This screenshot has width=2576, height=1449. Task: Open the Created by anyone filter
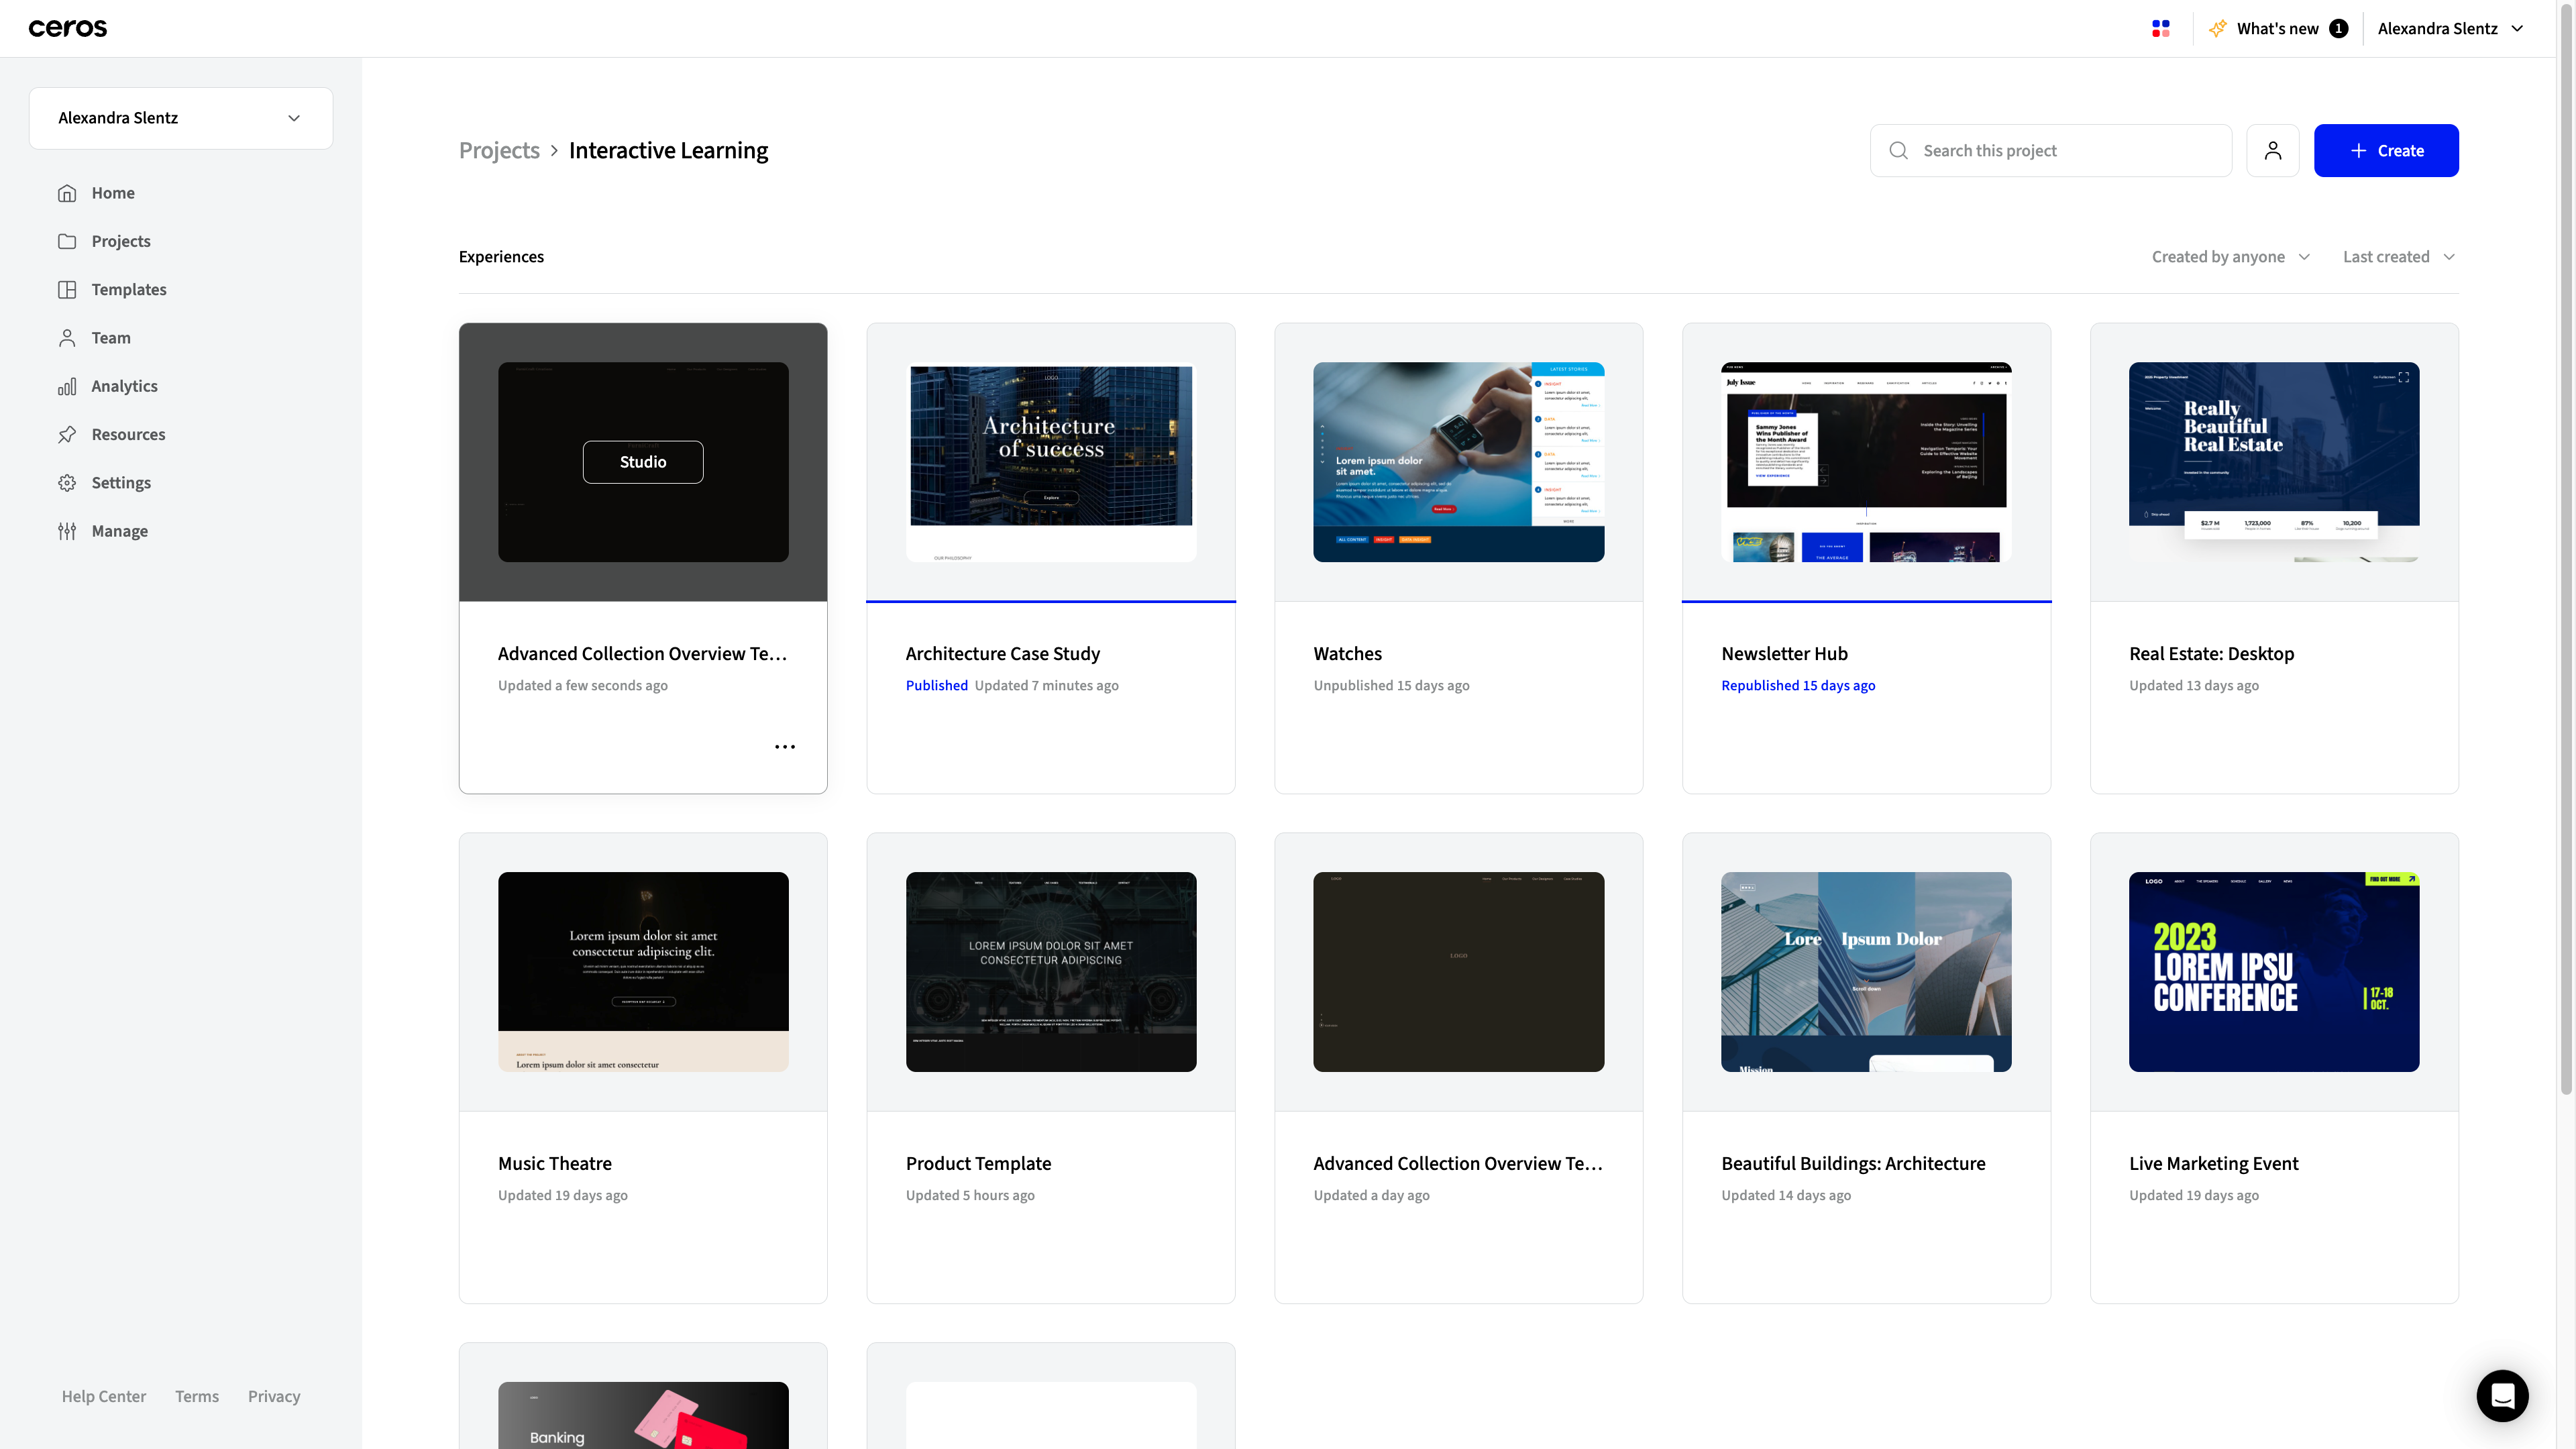pos(2230,257)
